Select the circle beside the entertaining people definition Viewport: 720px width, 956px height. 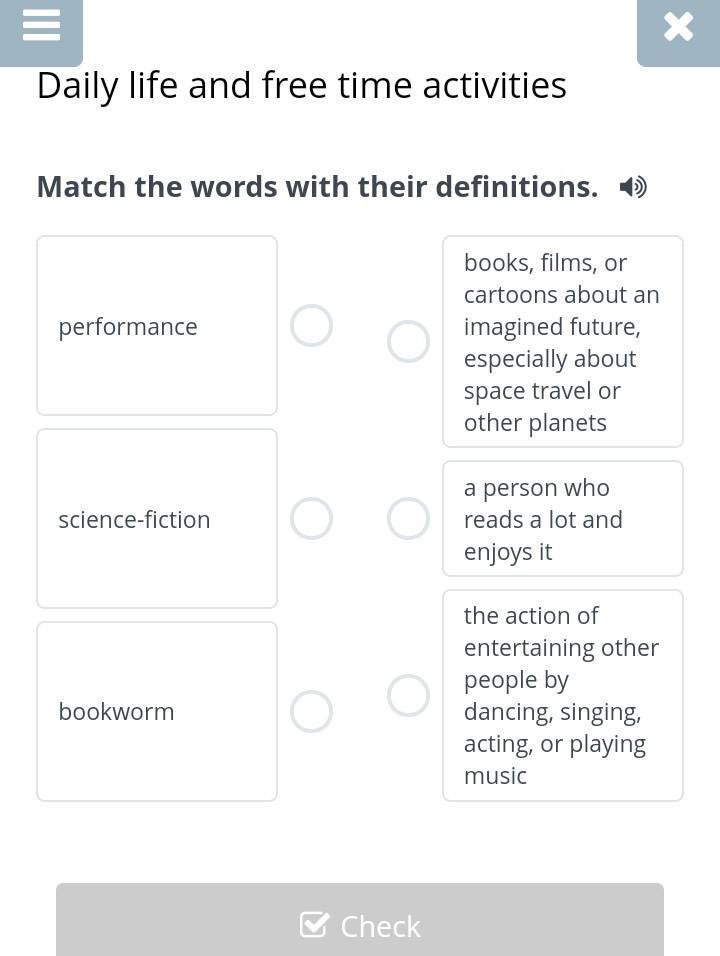(x=408, y=695)
